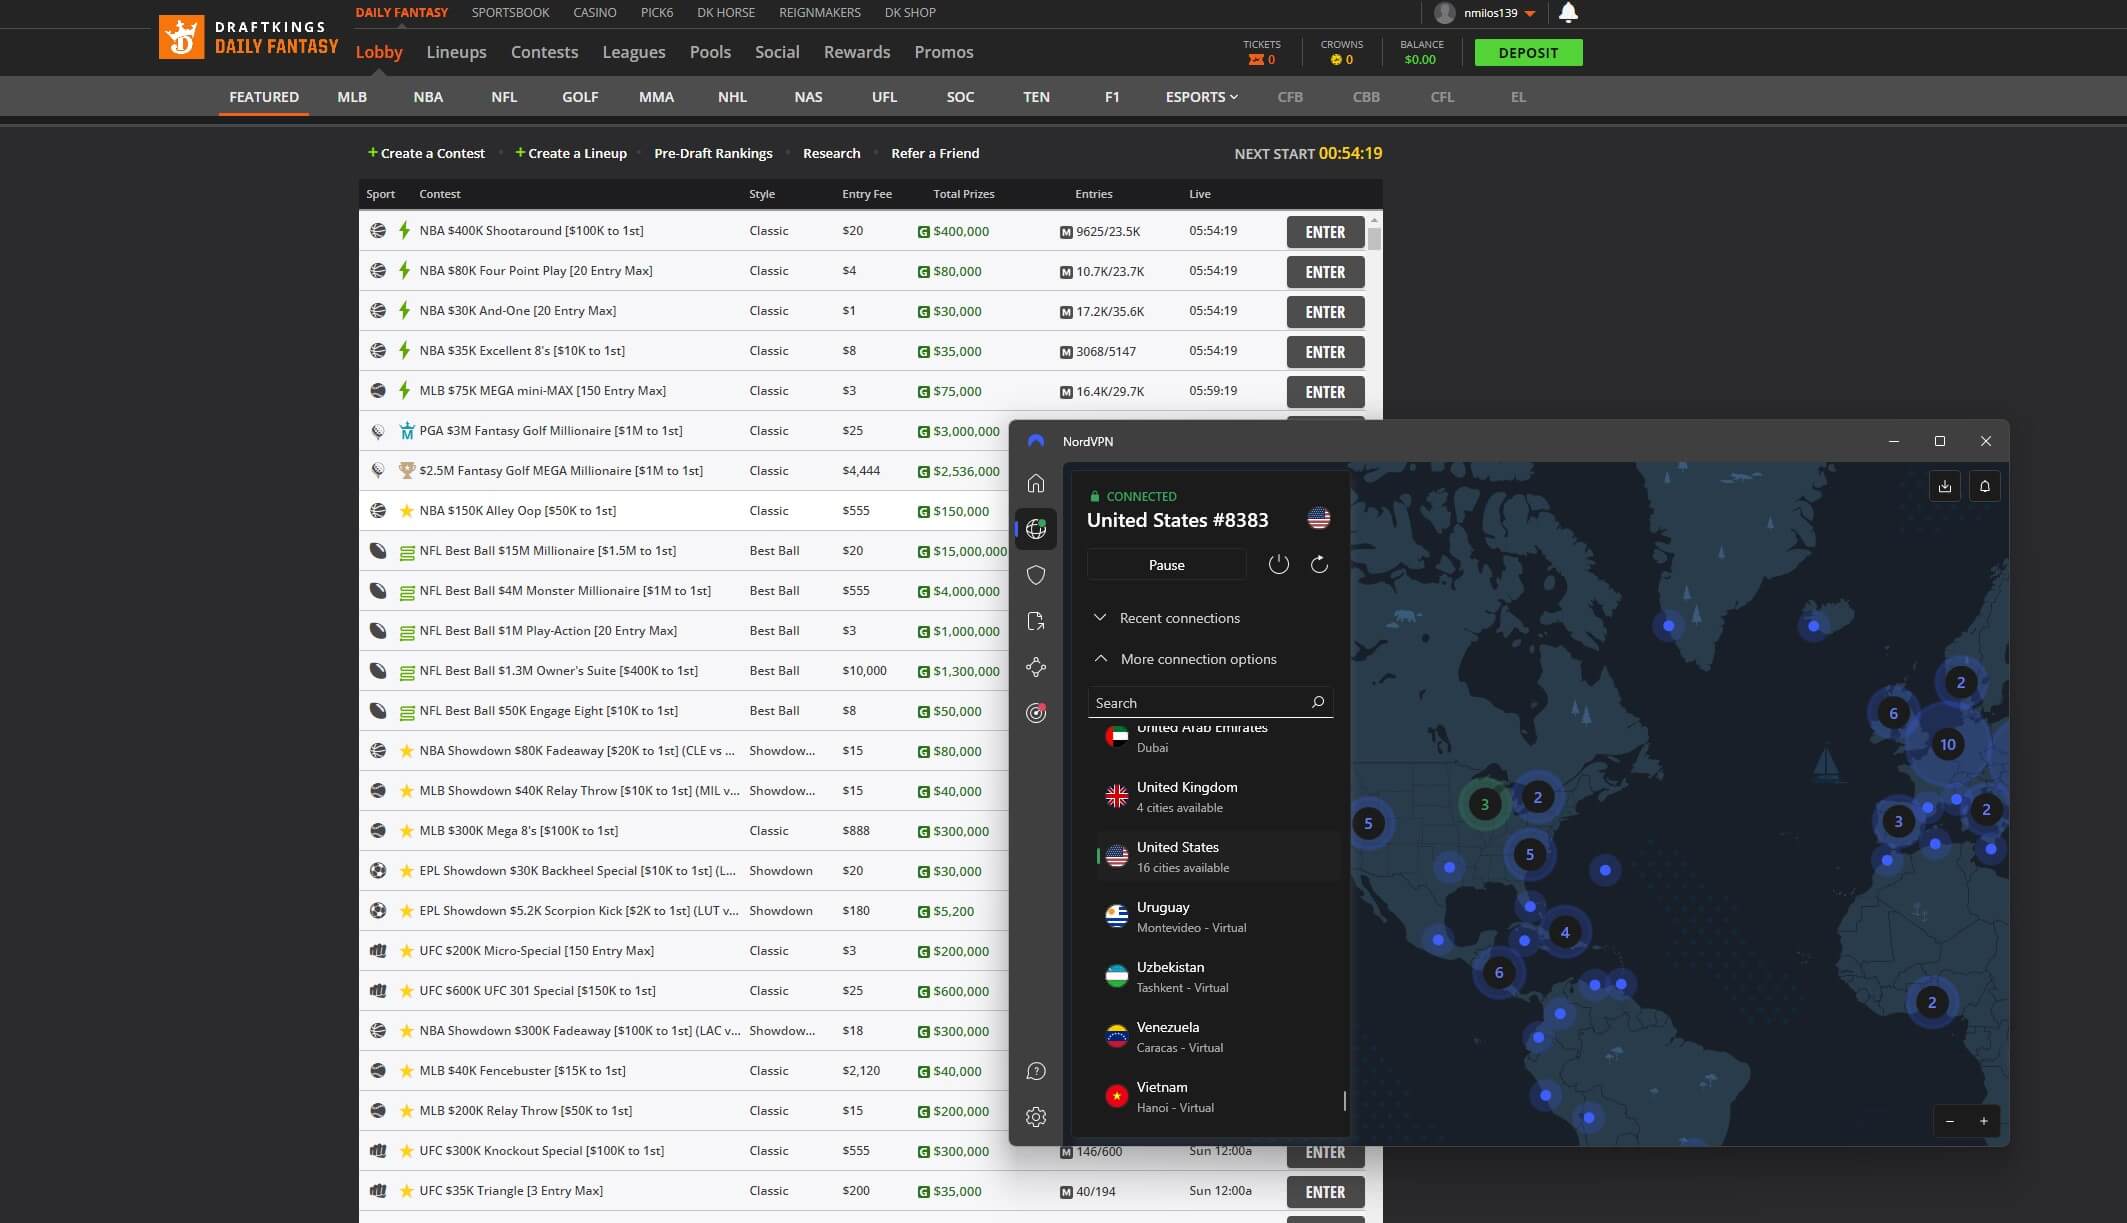Click NordVPN disconnect power icon

click(1279, 564)
